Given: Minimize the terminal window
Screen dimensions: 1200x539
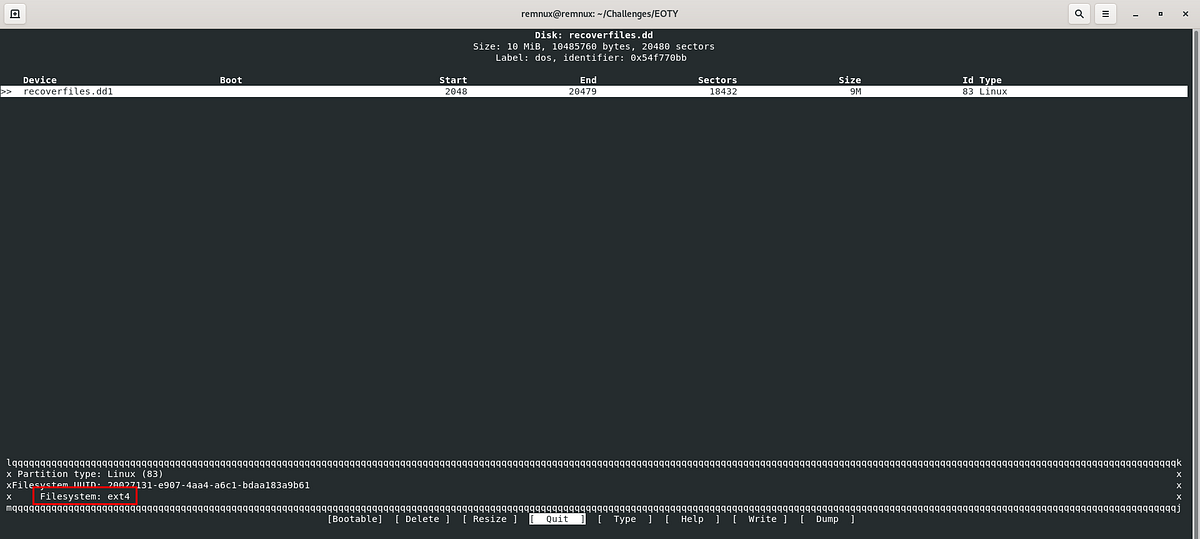Looking at the screenshot, I should 1133,14.
